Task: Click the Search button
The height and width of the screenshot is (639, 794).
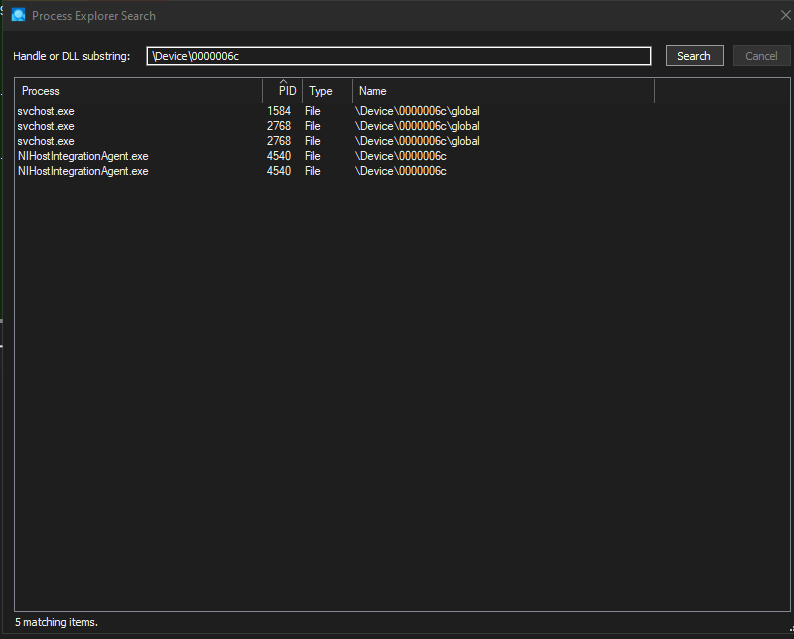Action: [694, 56]
